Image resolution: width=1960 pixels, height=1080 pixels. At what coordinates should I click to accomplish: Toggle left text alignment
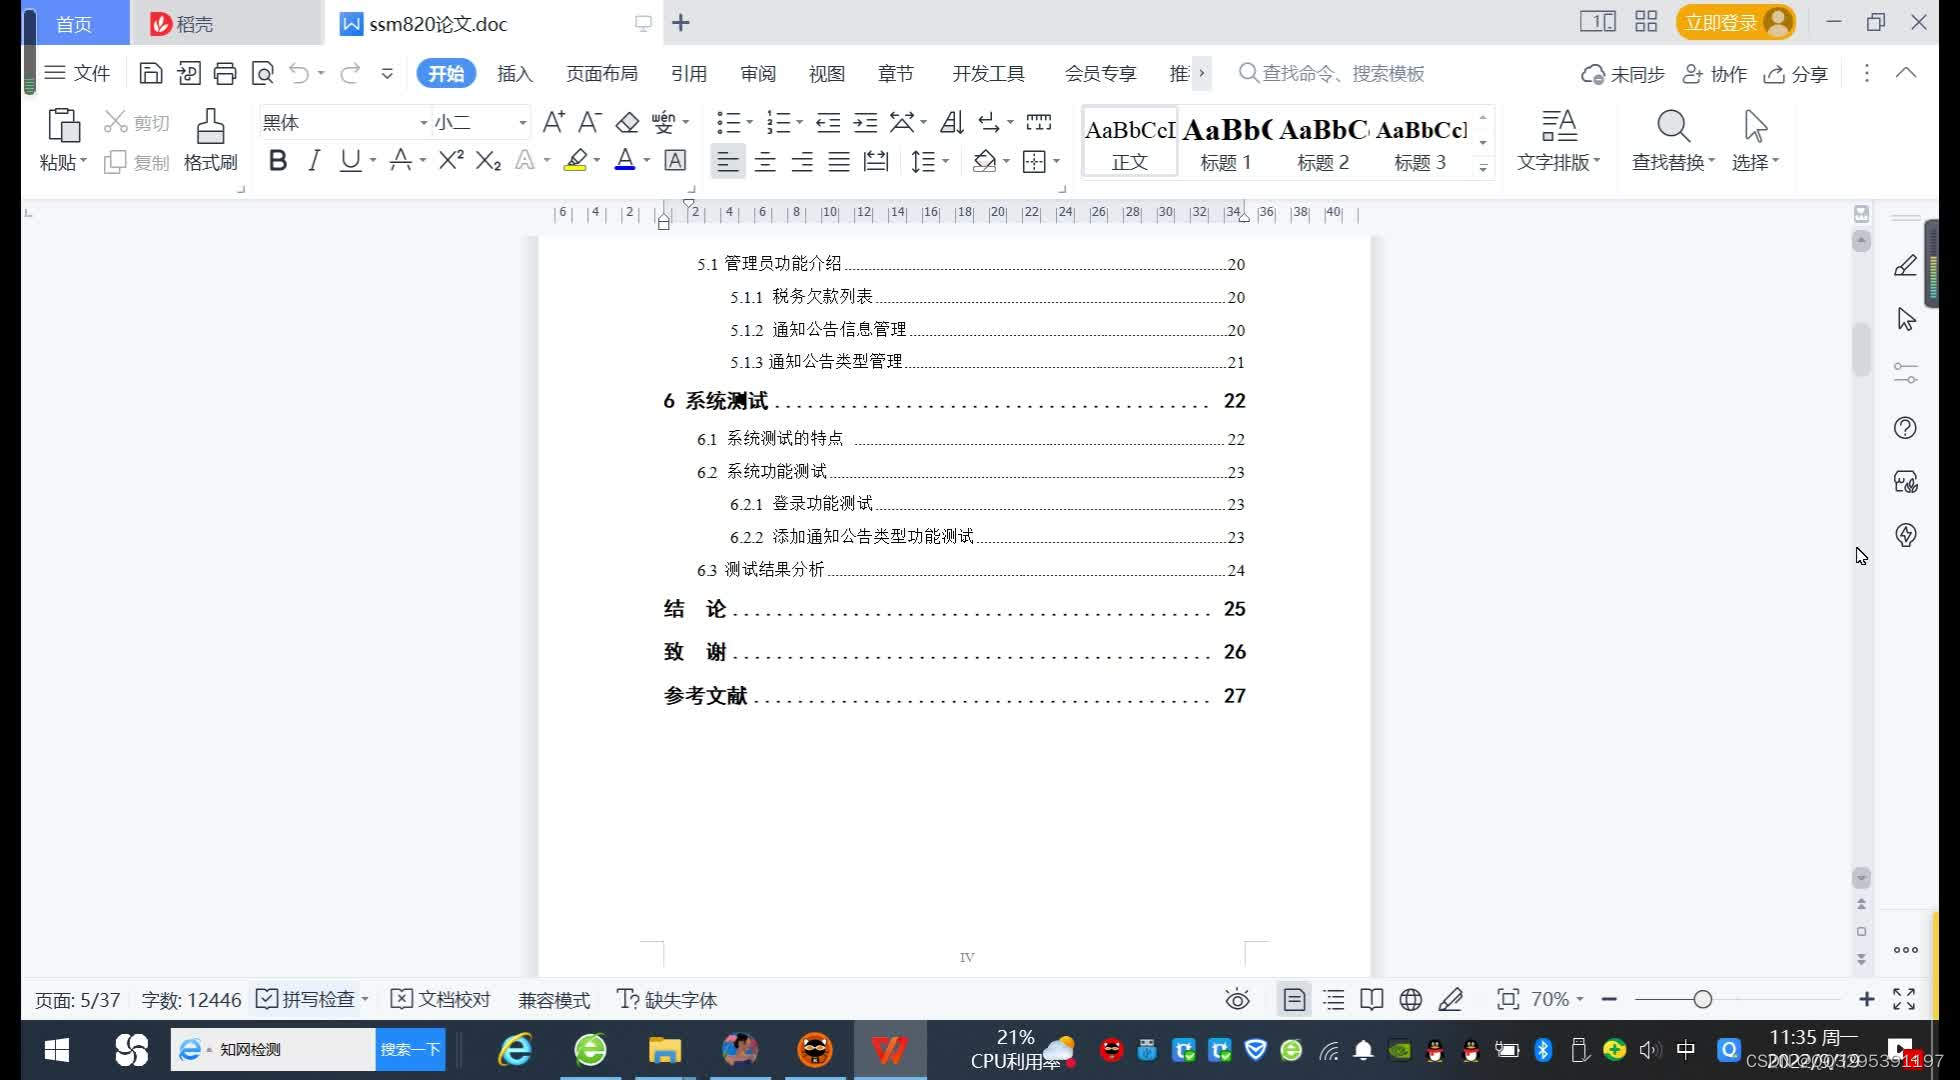tap(728, 161)
